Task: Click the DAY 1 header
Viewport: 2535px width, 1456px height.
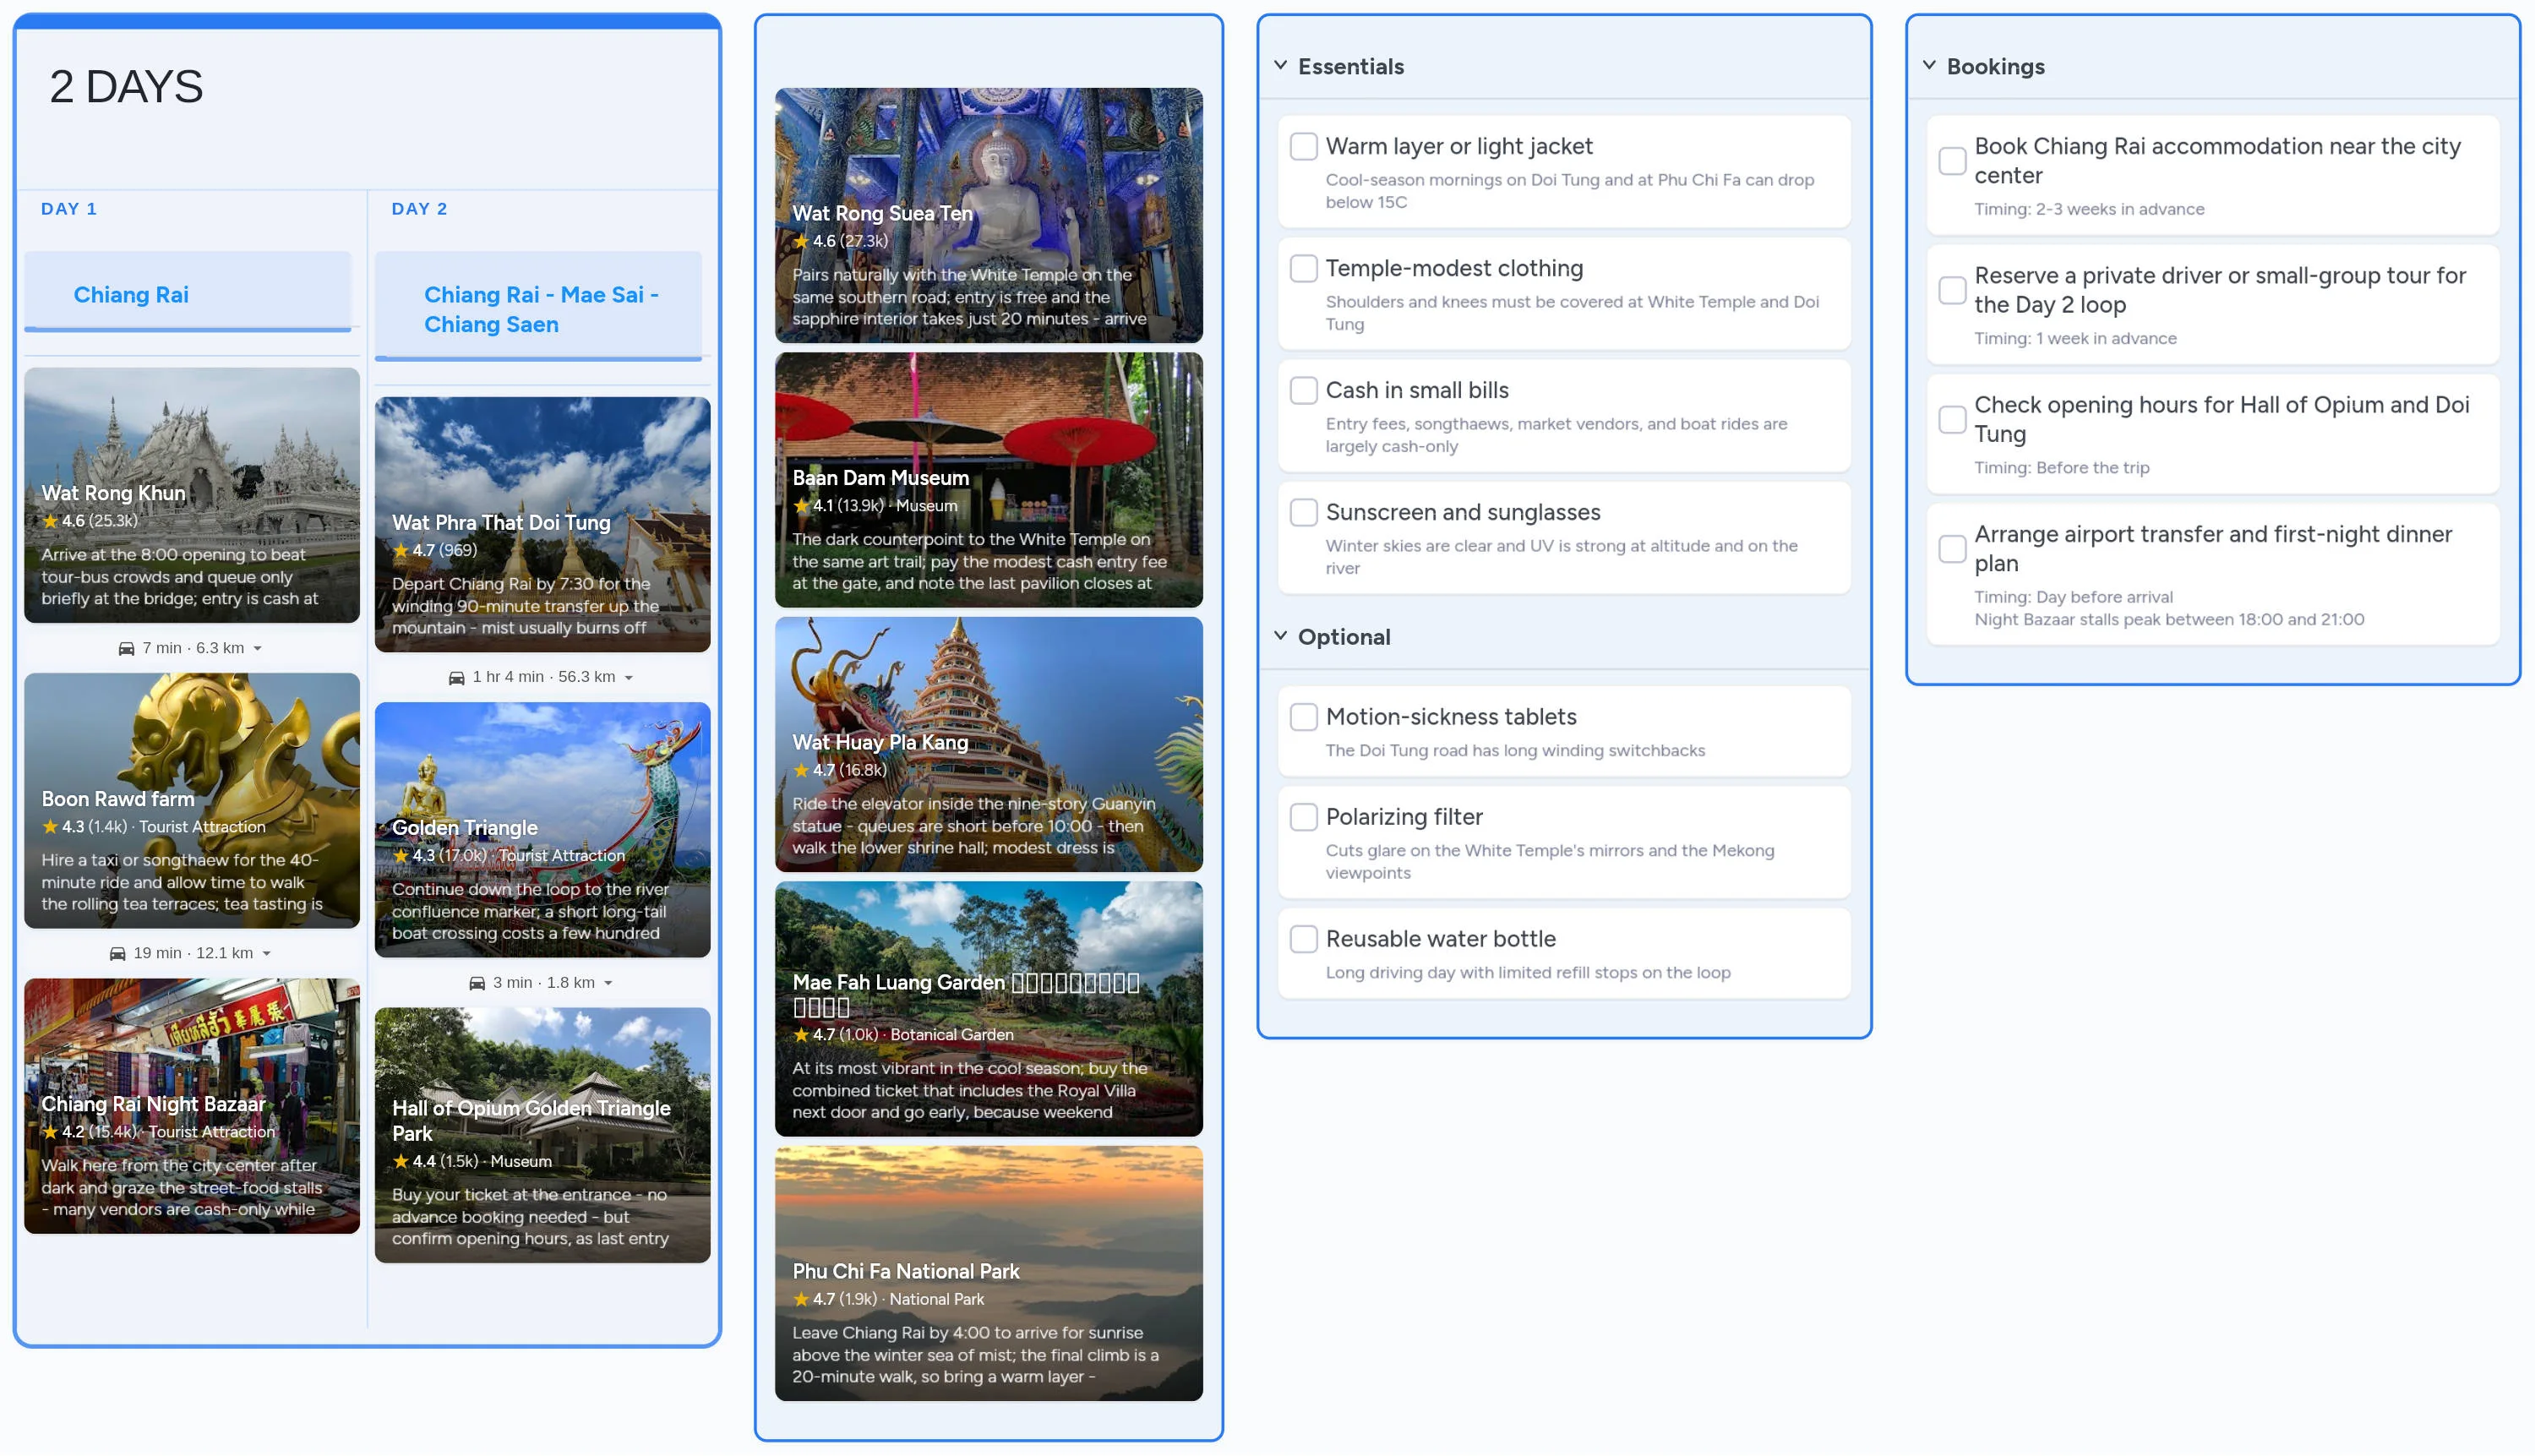Action: point(69,209)
